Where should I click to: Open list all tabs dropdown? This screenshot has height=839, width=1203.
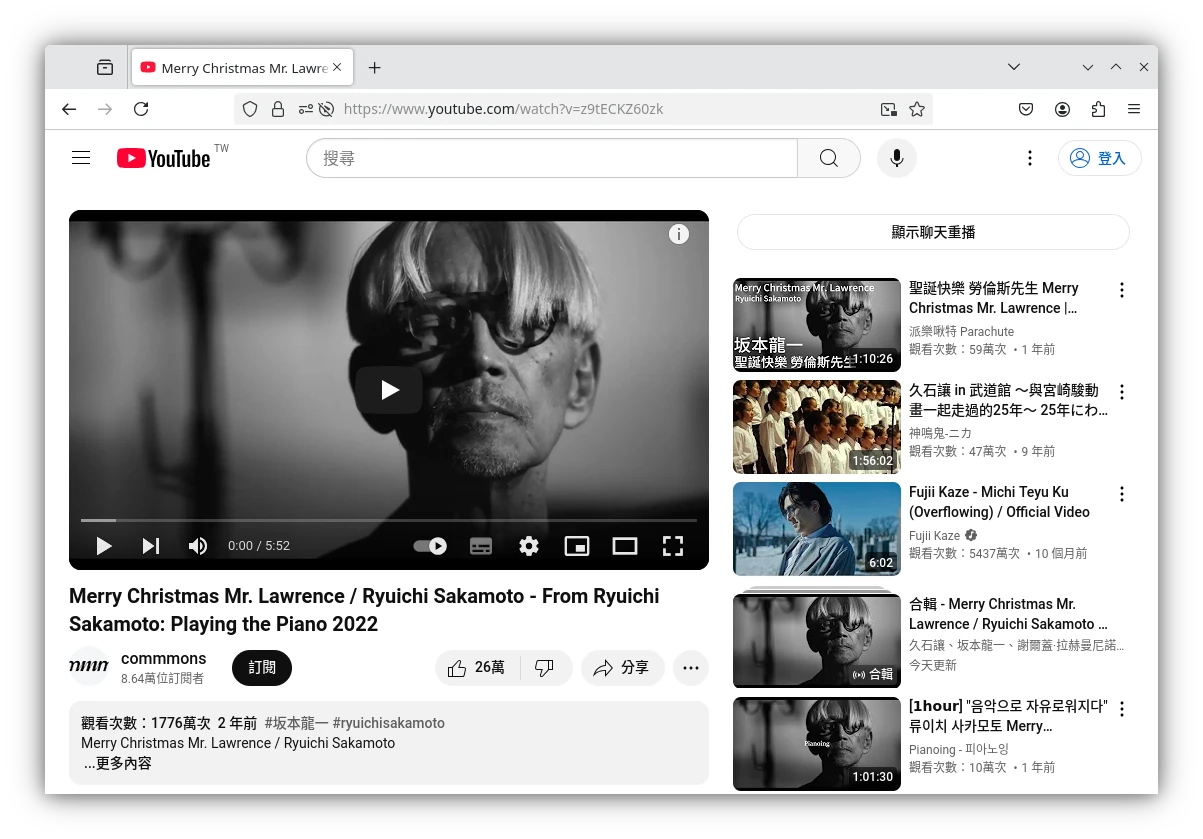pyautogui.click(x=1014, y=67)
